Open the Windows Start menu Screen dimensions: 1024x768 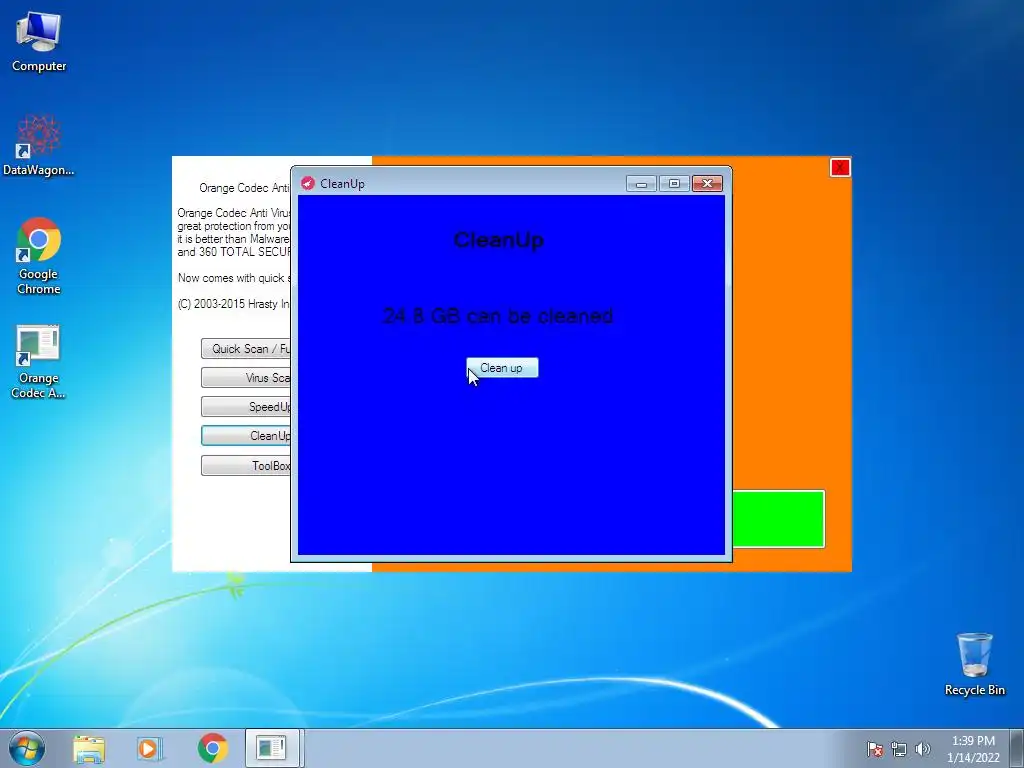[x=27, y=748]
